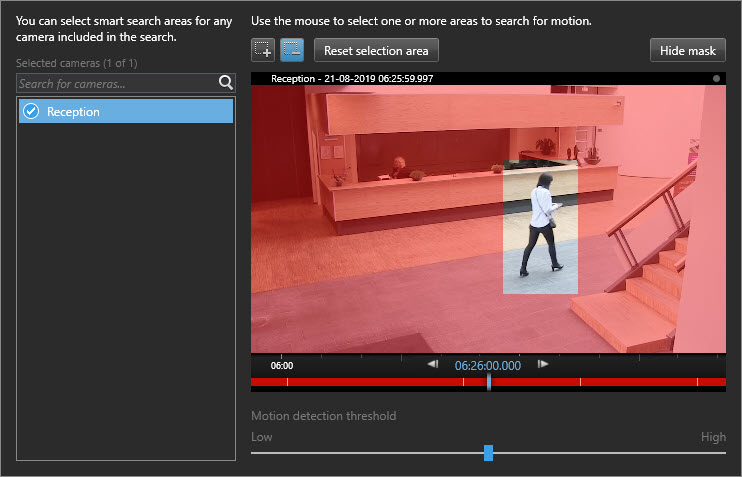Step to previous frame in timeline

432,365
